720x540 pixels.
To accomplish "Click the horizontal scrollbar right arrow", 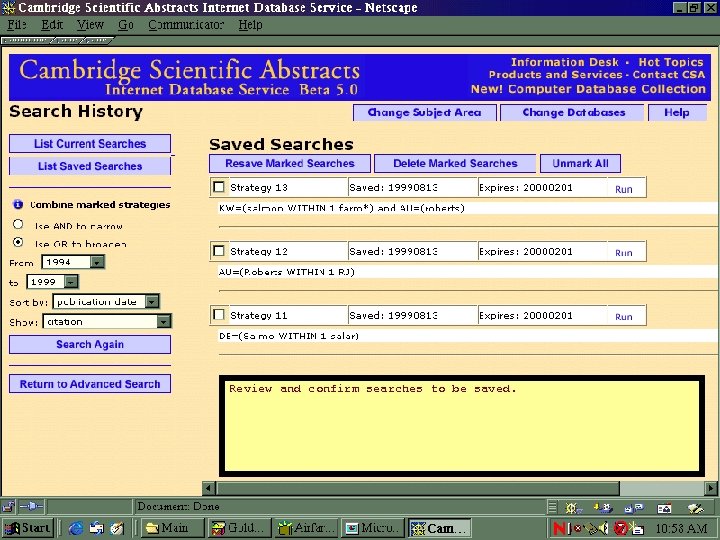I will click(x=711, y=488).
